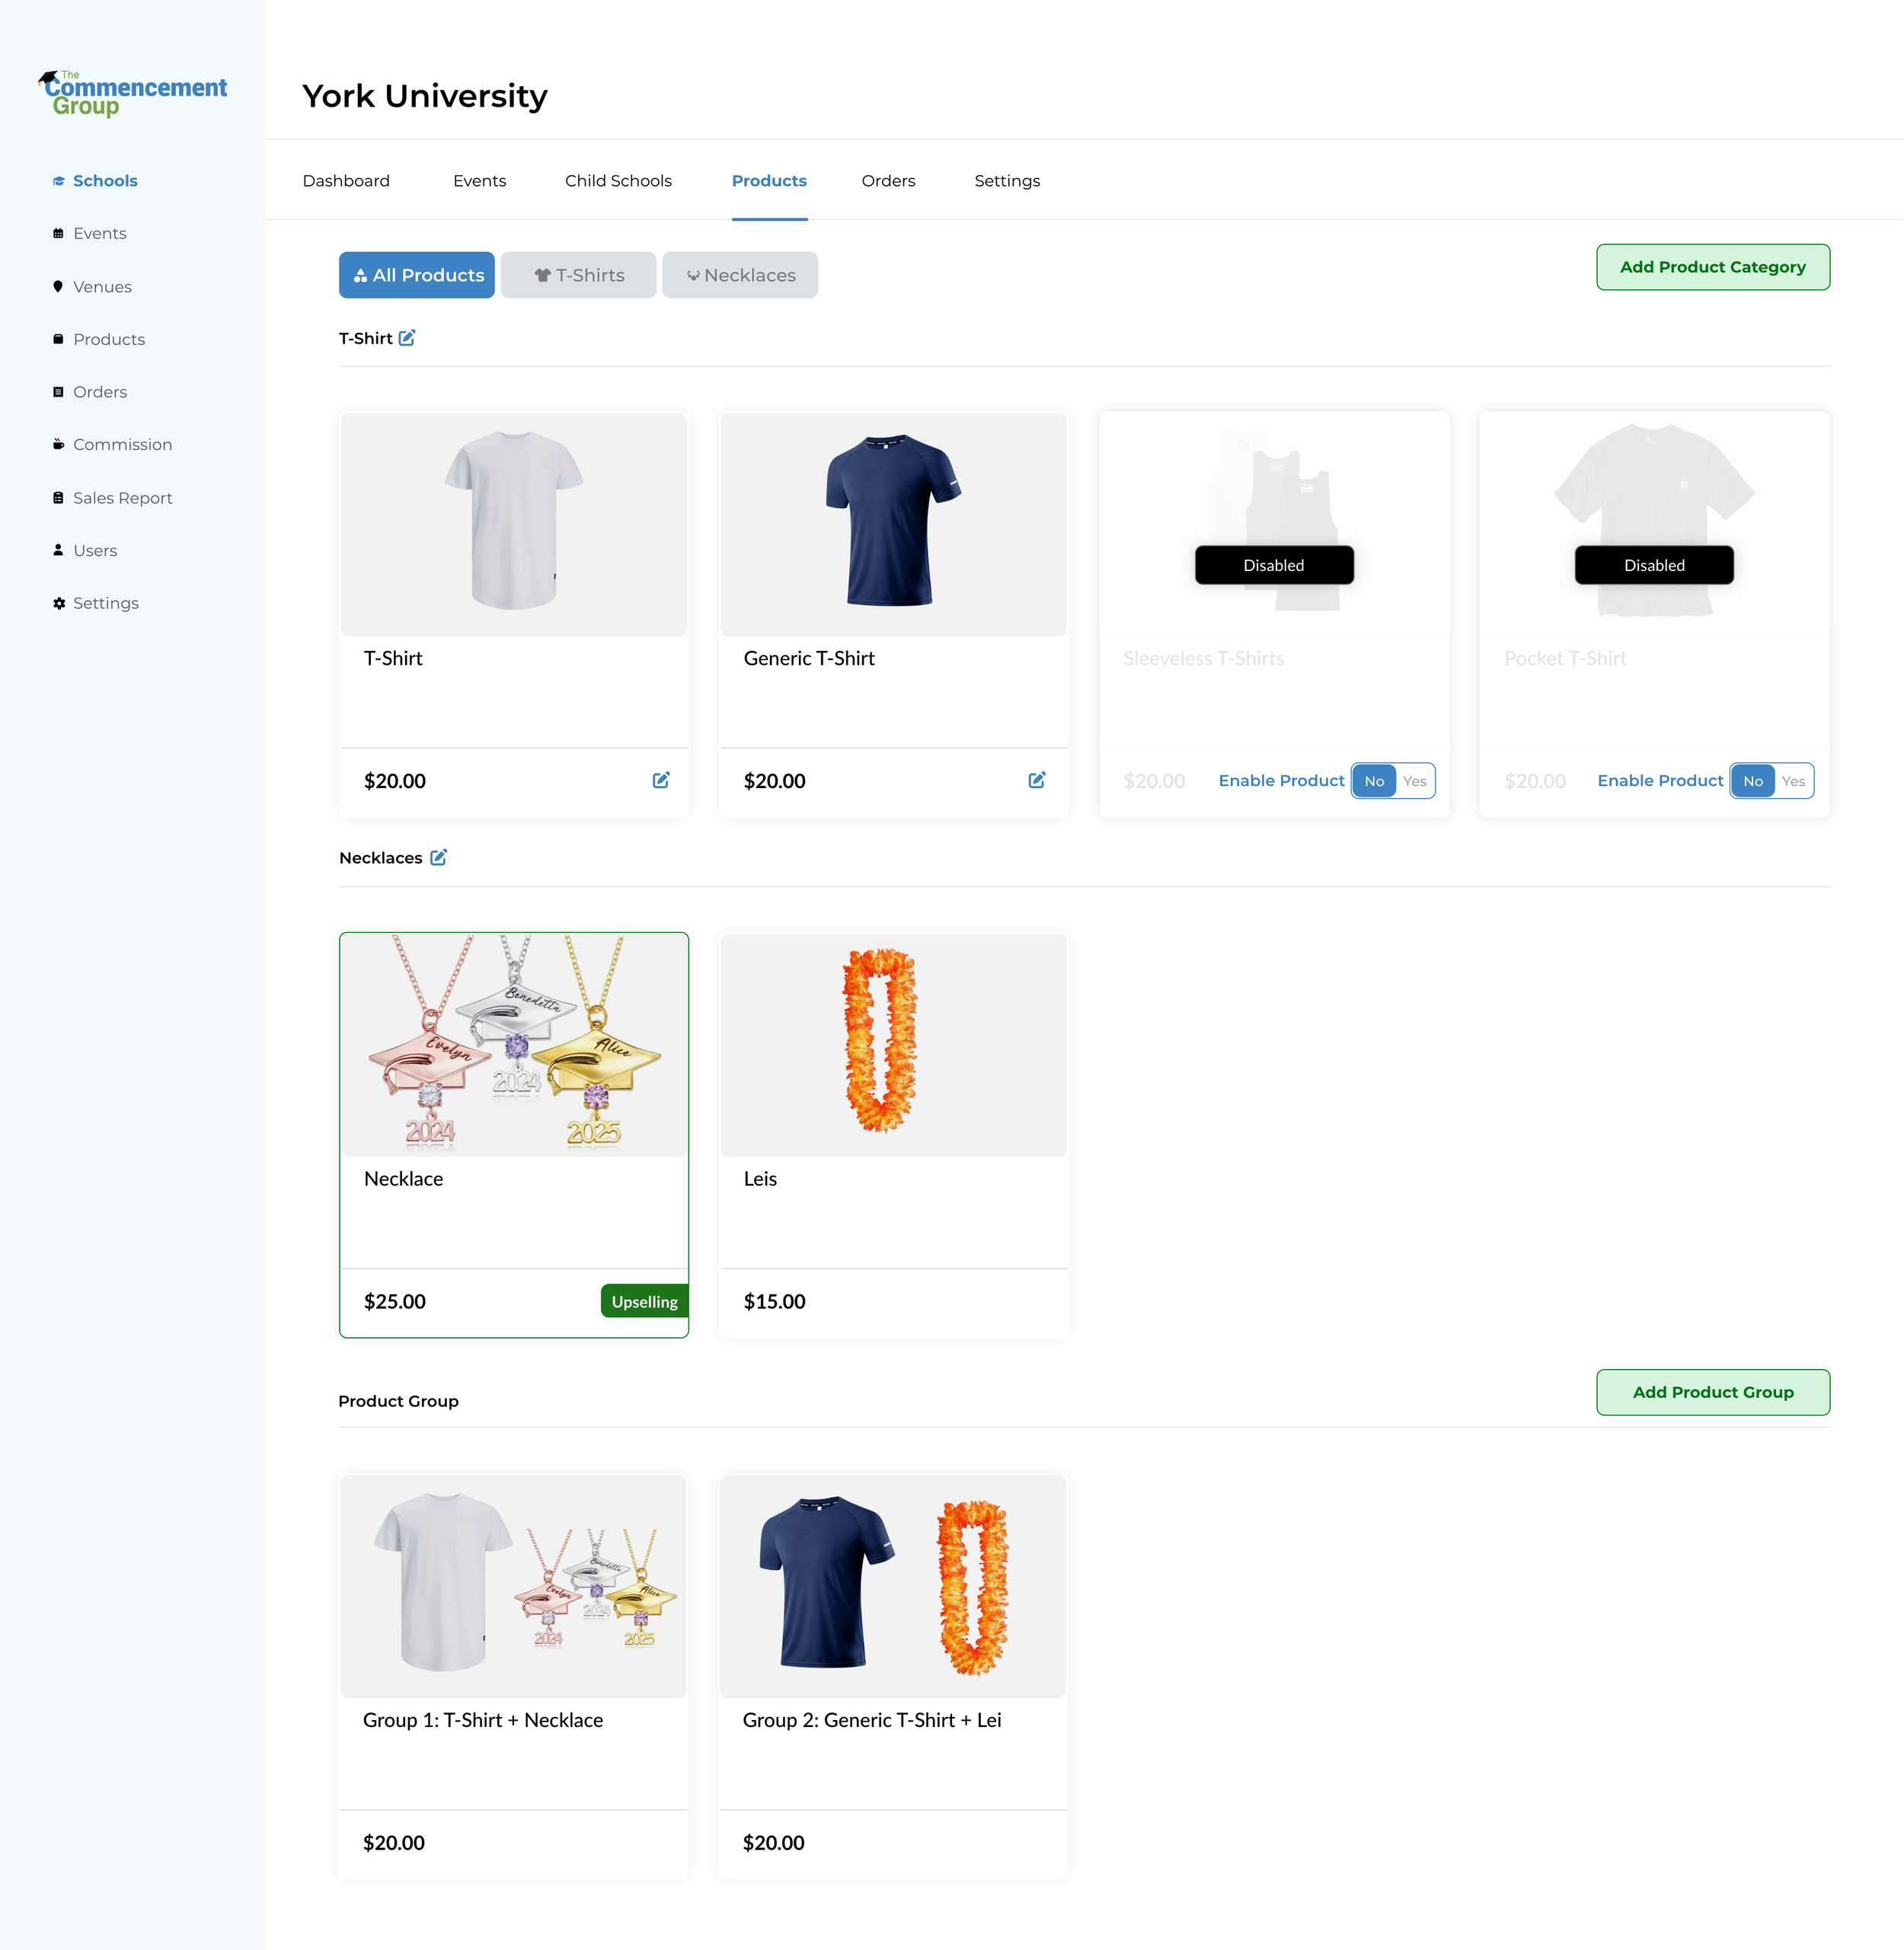Open Settings from the sidebar gear icon
1904x1950 pixels.
click(59, 603)
